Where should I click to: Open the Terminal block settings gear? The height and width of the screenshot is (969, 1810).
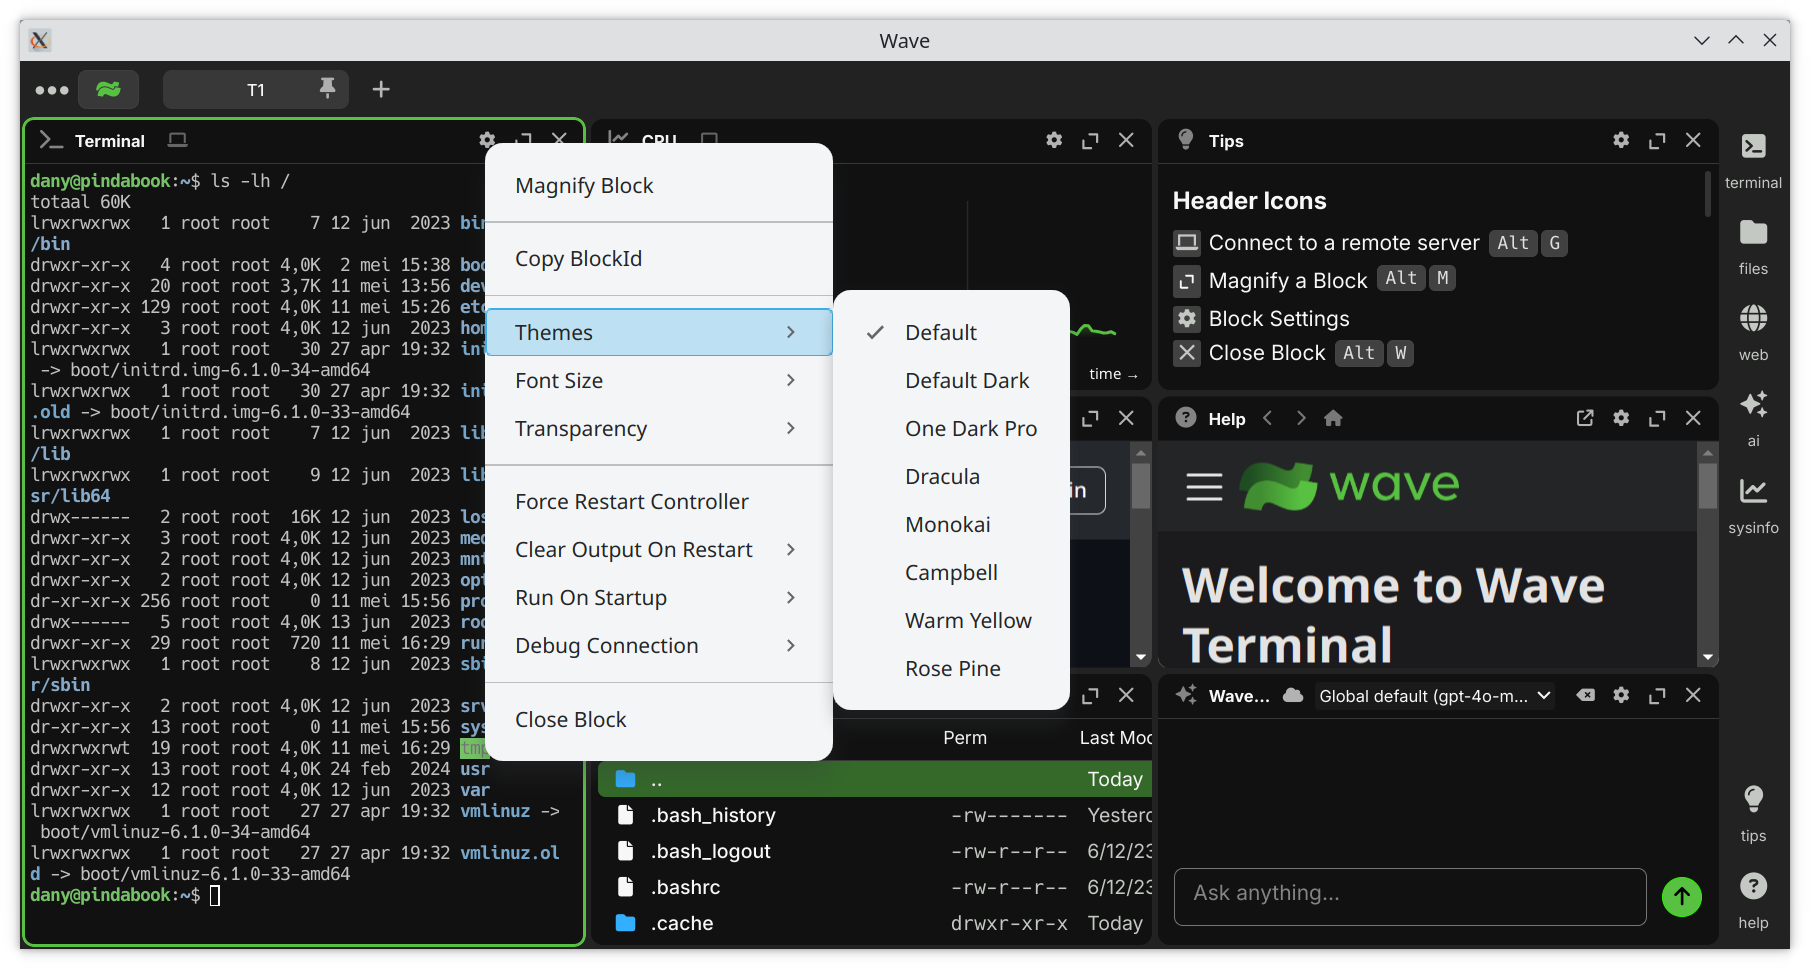coord(487,140)
